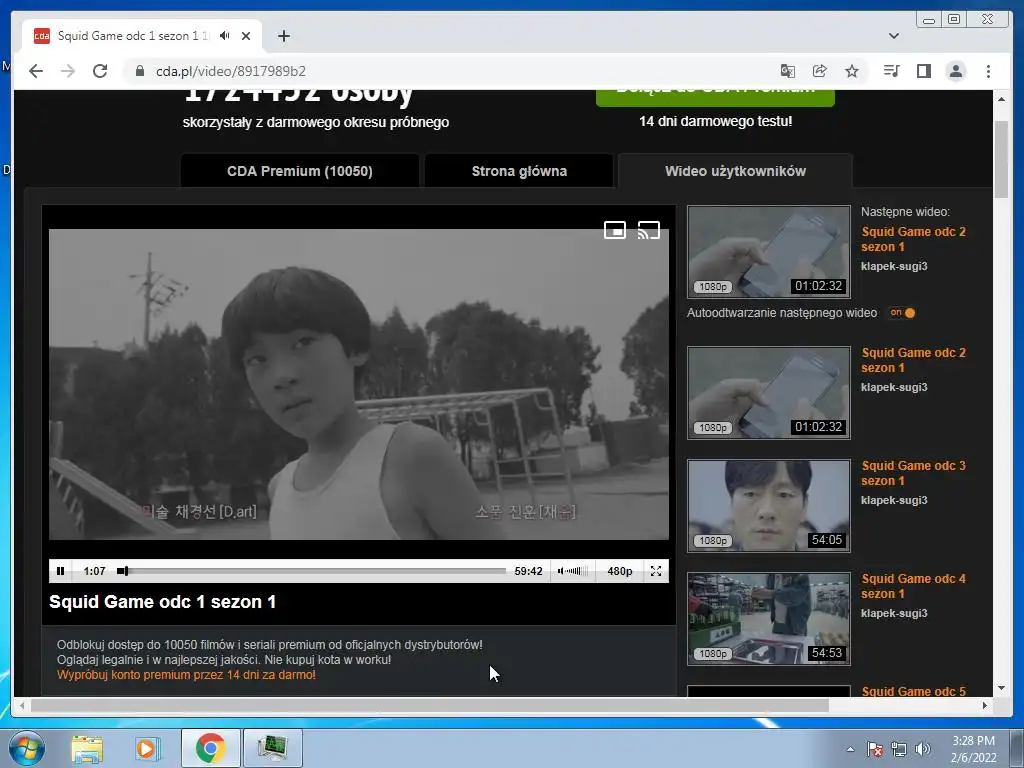Click Wypróbuj konto premium 14 dni link

(x=186, y=675)
